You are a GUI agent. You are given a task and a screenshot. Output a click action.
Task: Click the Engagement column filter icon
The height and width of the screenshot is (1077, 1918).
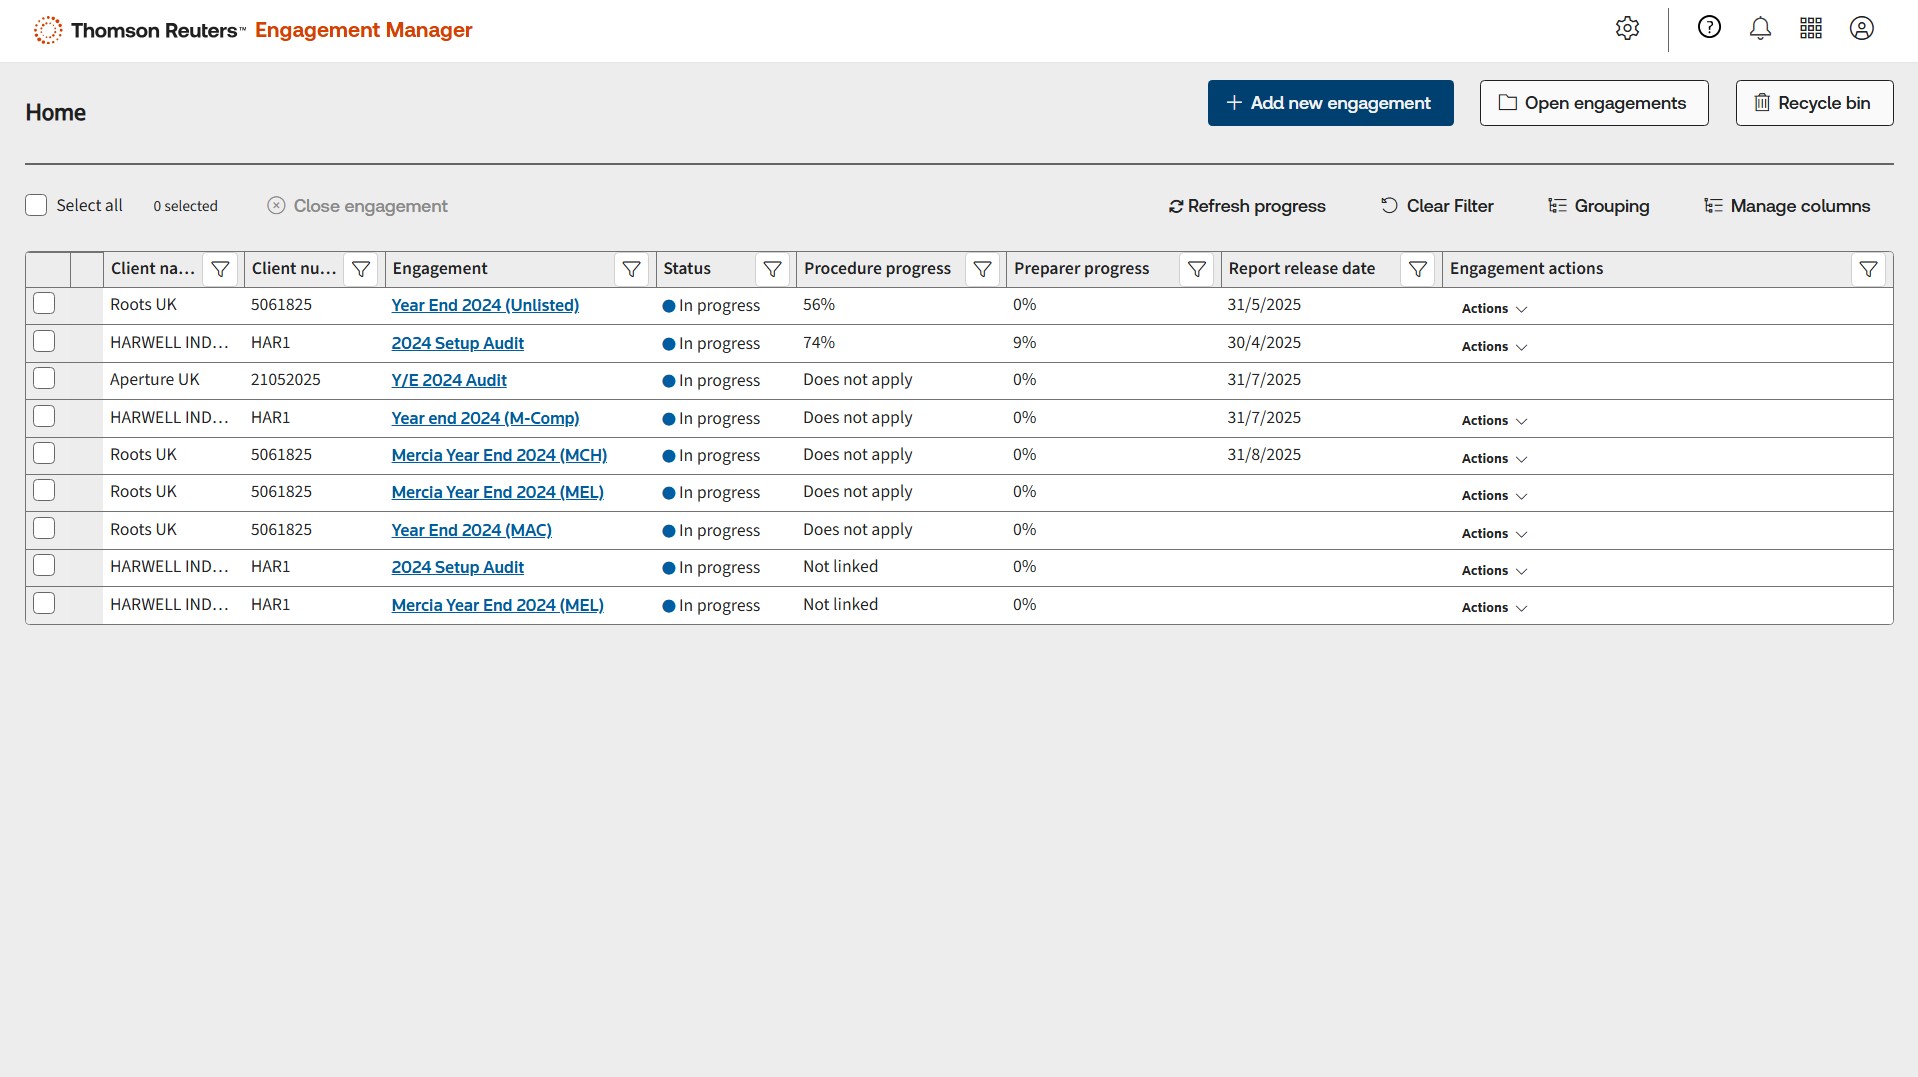click(631, 269)
